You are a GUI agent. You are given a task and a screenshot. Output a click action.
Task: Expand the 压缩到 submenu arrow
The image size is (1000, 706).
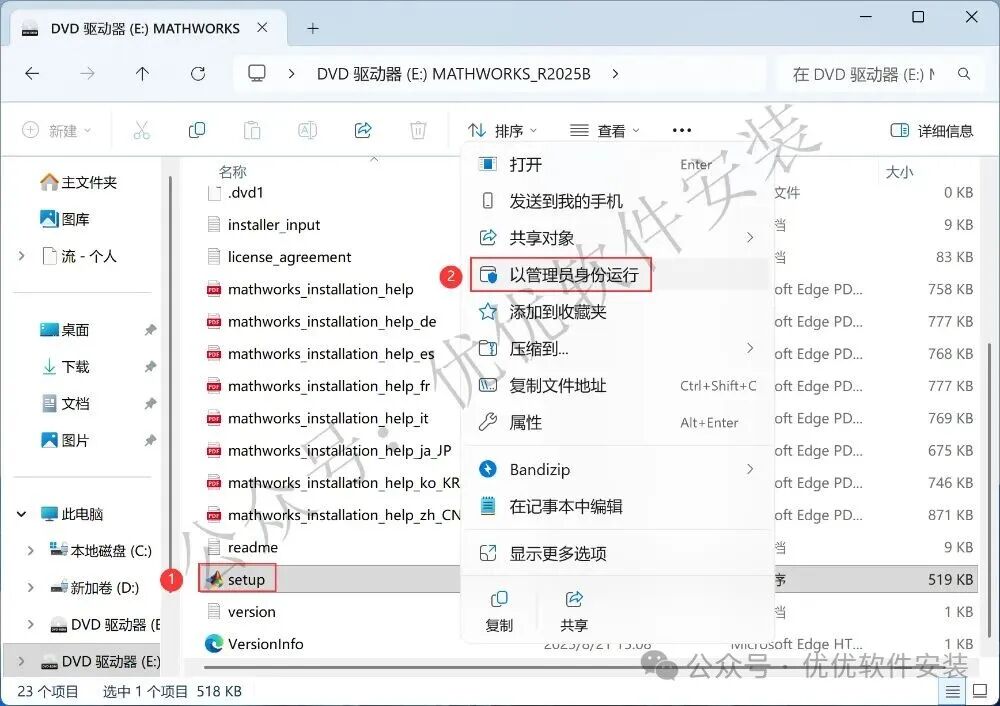tap(750, 348)
